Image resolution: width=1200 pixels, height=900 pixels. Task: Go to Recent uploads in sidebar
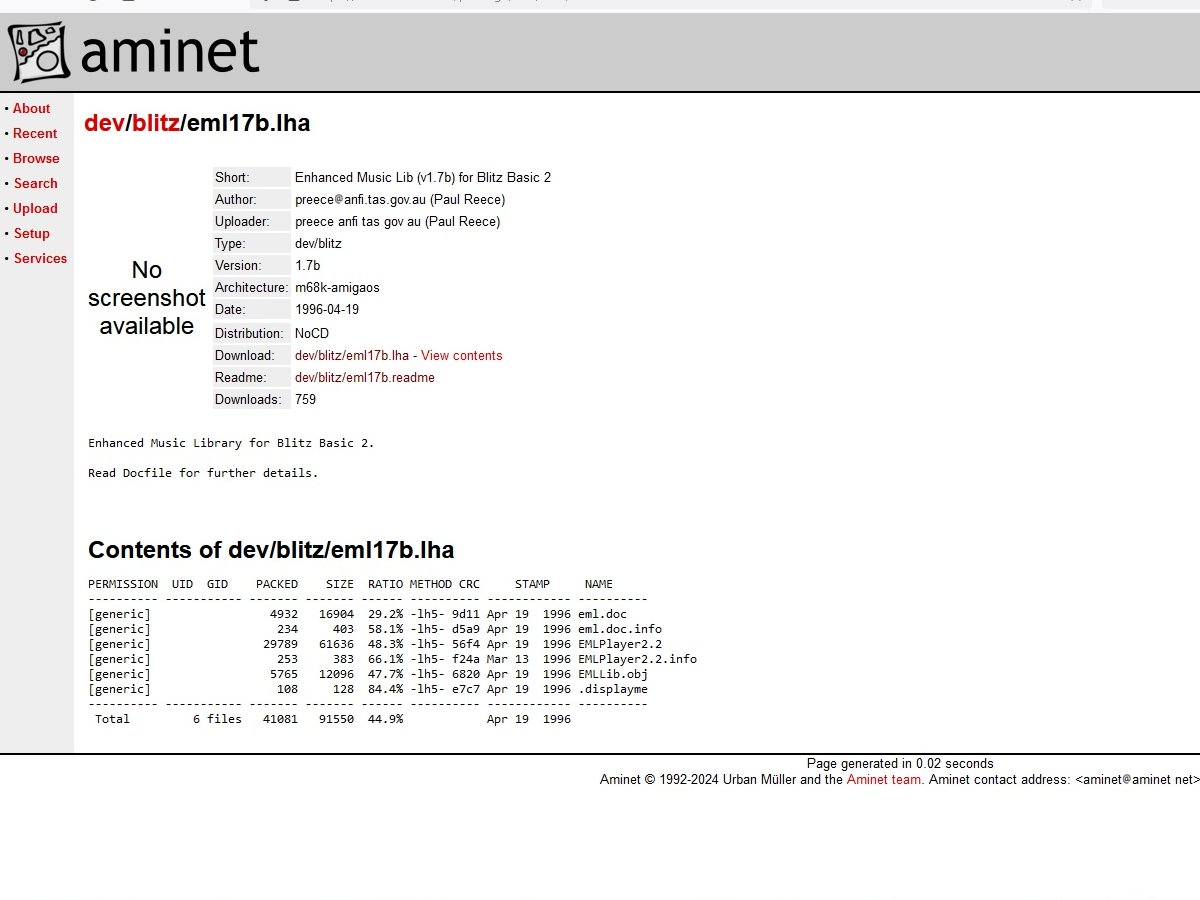[35, 133]
